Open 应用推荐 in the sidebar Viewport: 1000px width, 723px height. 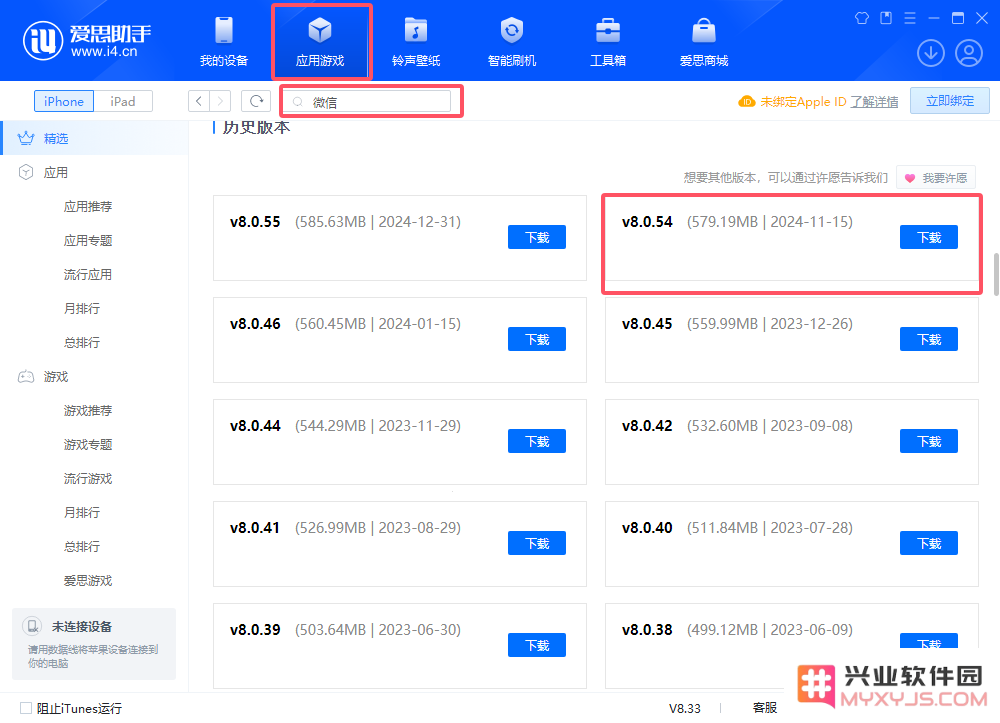pos(88,207)
